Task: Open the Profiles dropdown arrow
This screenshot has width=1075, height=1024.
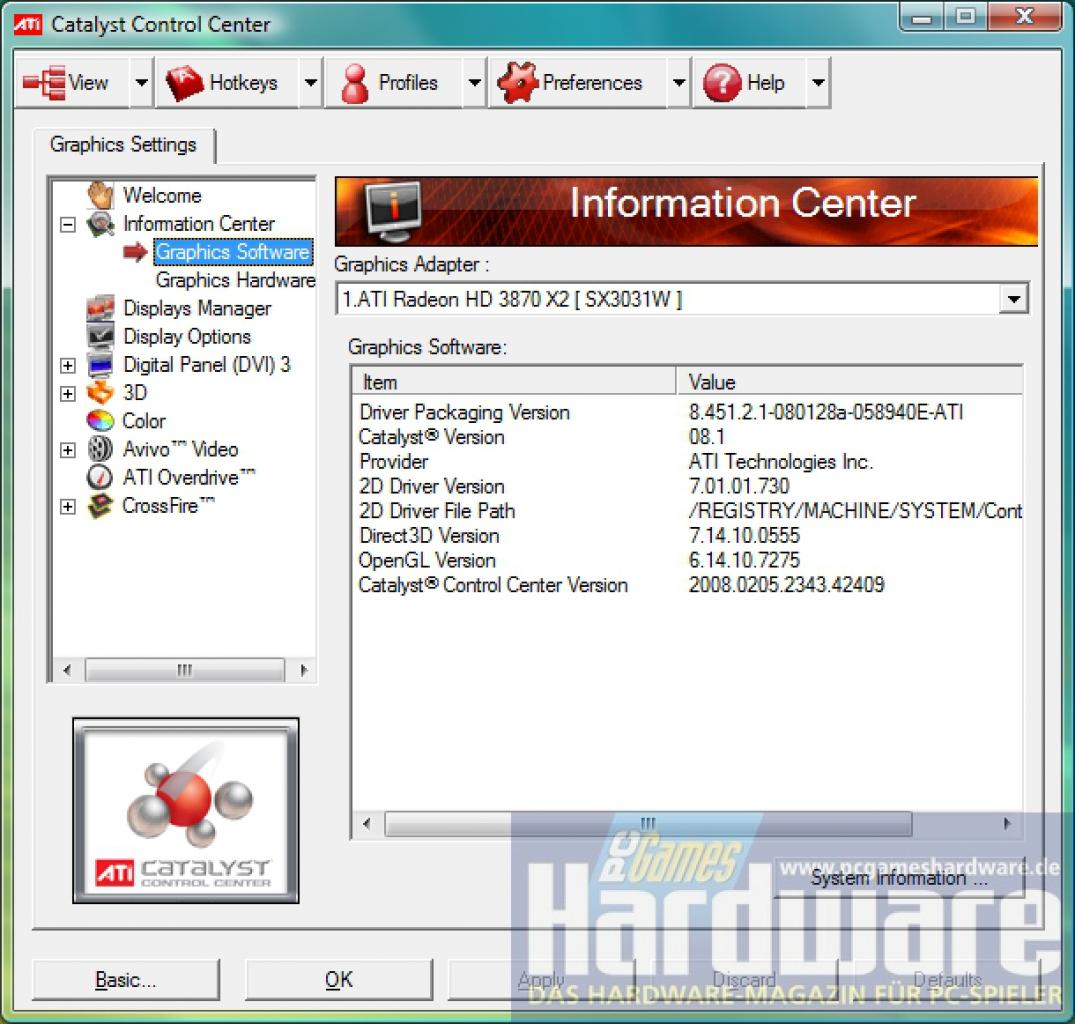Action: point(474,83)
